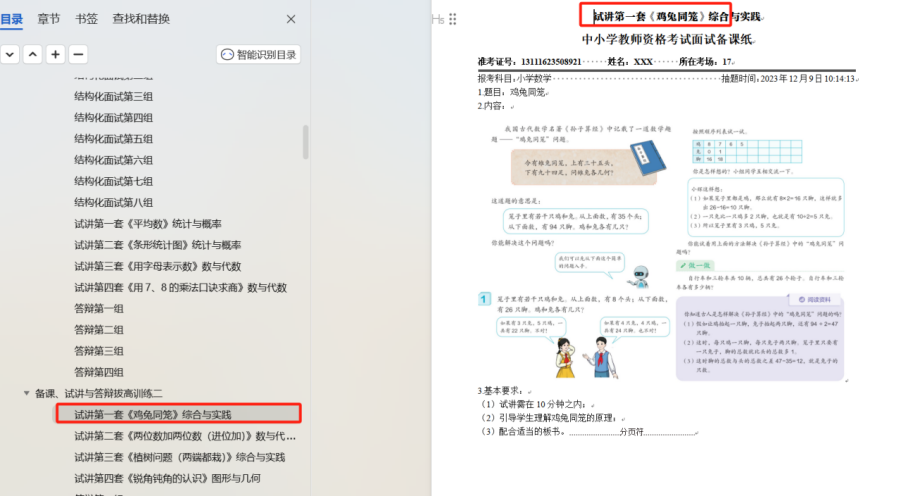
Task: Switch to the 章节 tab
Action: 49,19
